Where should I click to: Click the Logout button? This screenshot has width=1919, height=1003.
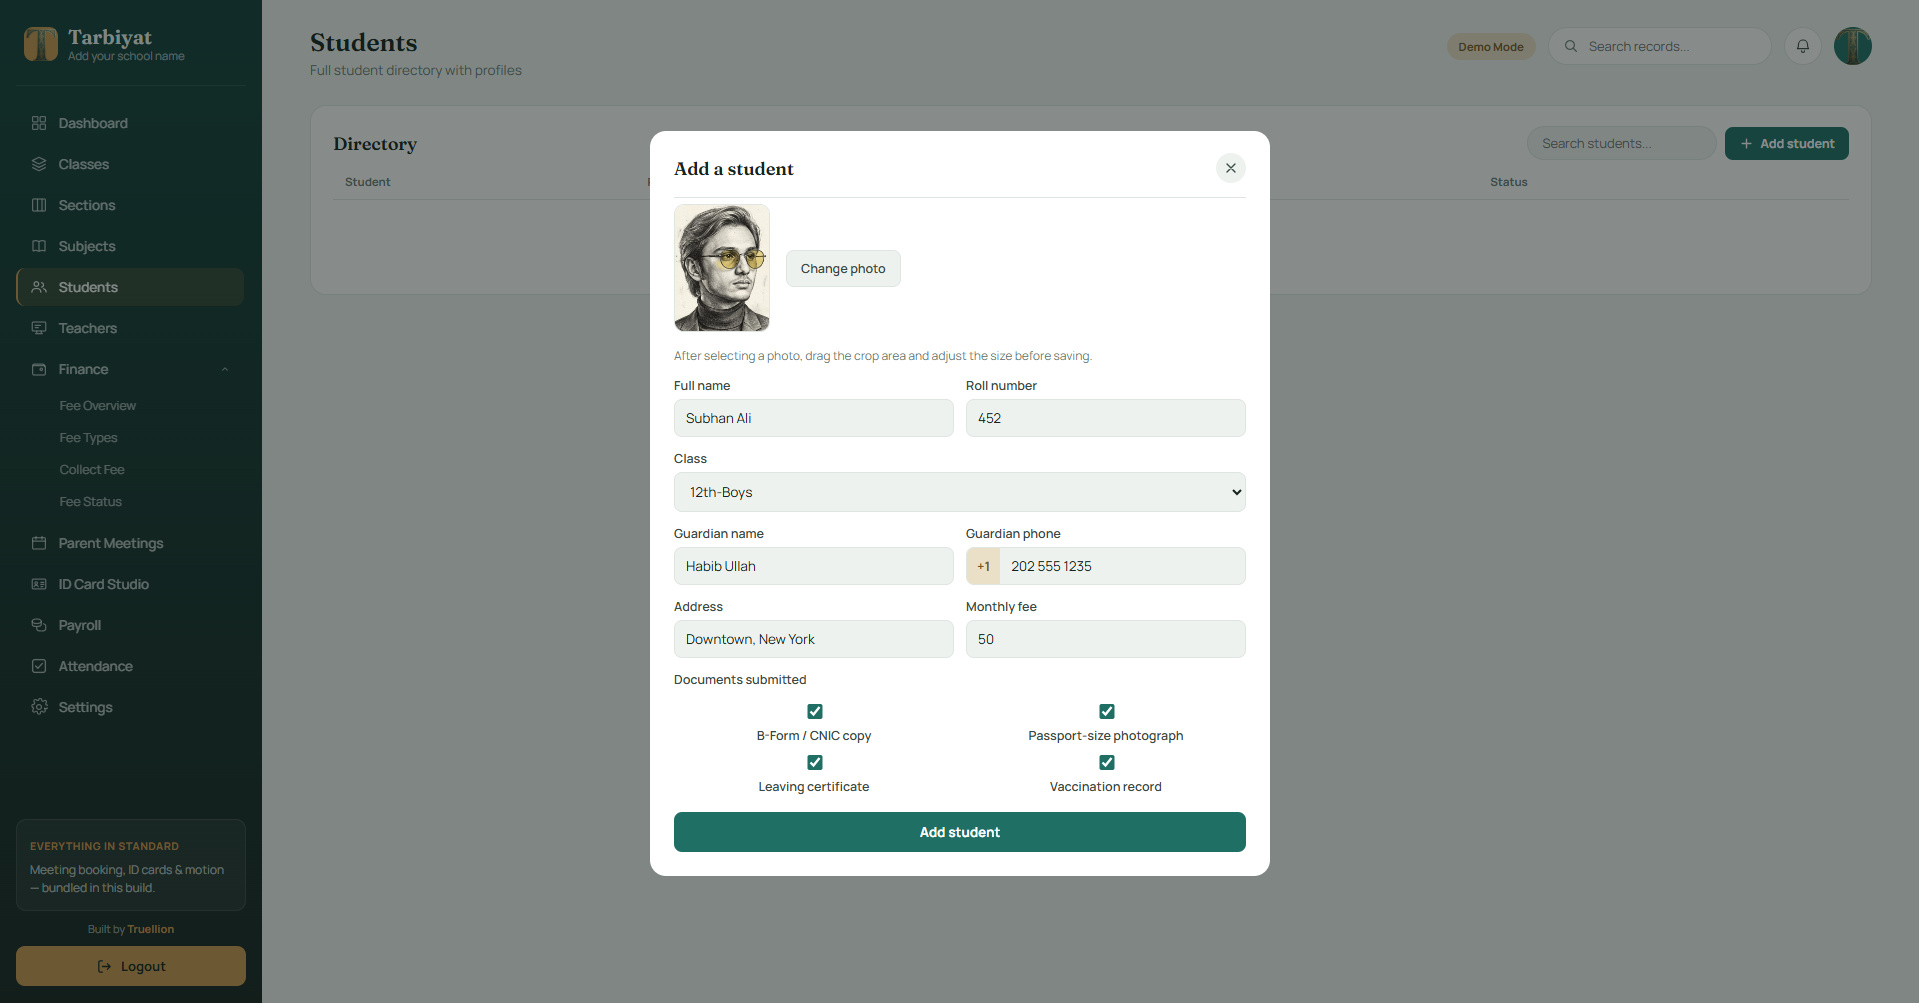click(x=131, y=966)
